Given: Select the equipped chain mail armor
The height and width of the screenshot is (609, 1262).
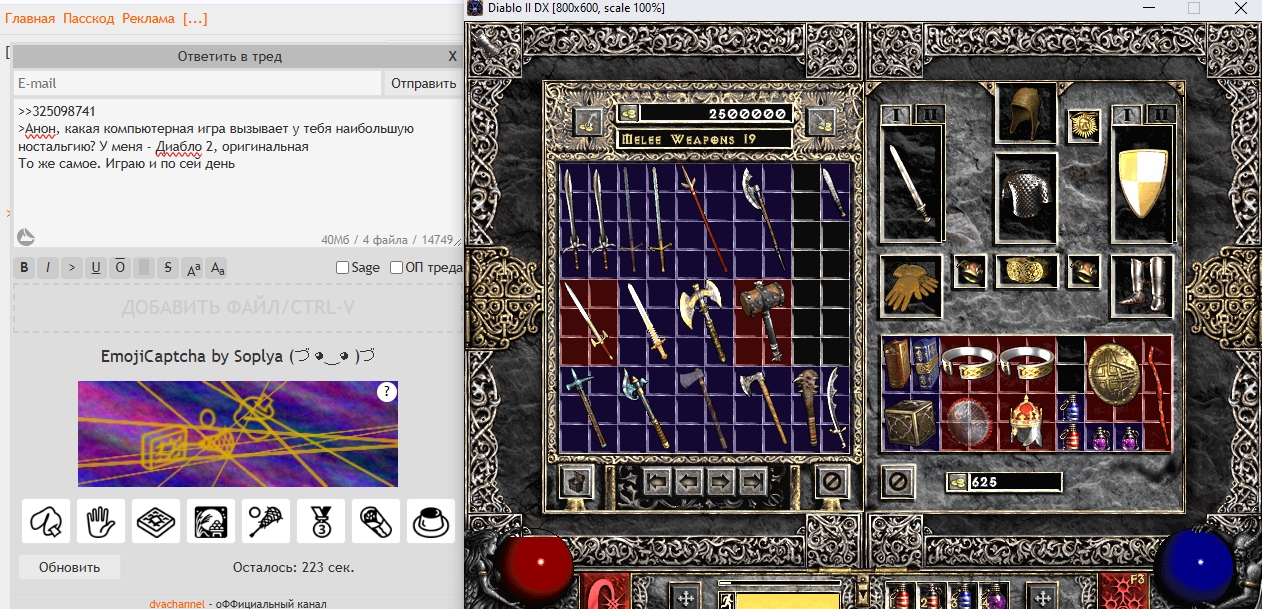Looking at the screenshot, I should (1026, 198).
